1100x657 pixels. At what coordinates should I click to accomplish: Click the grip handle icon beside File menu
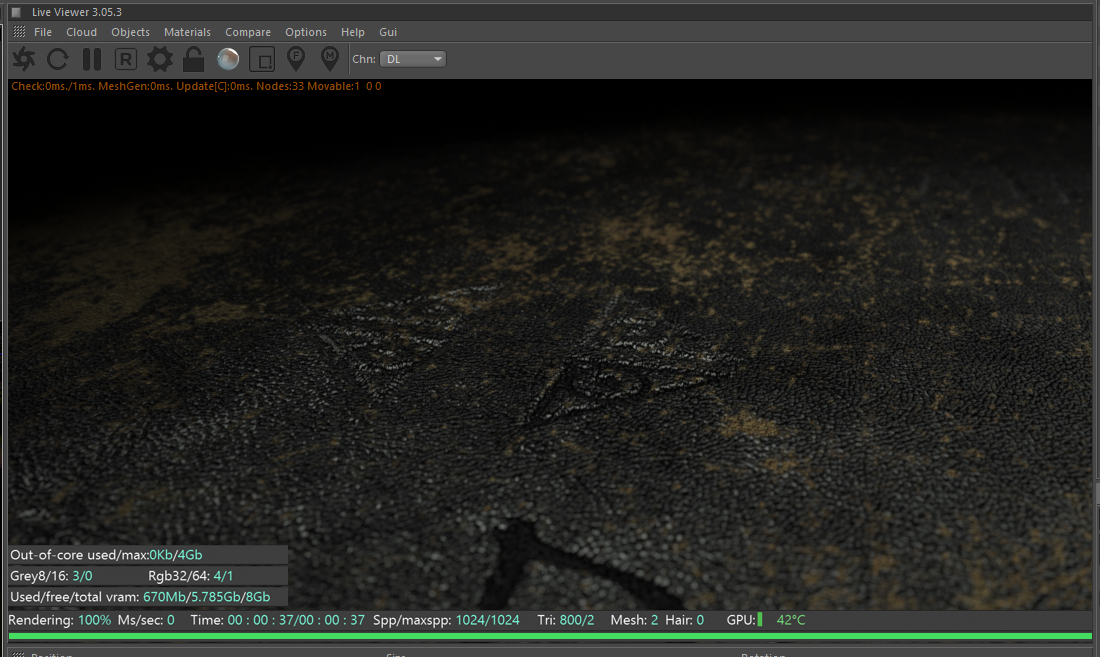pos(19,32)
